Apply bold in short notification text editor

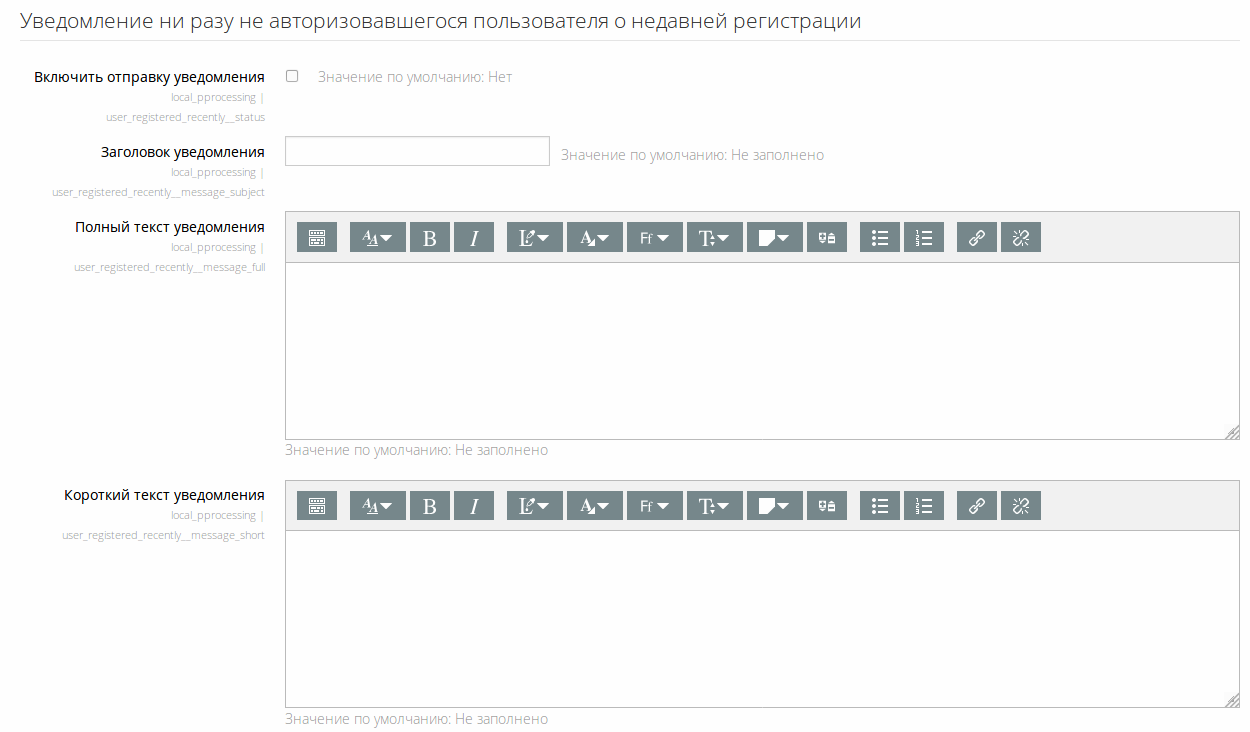(430, 505)
